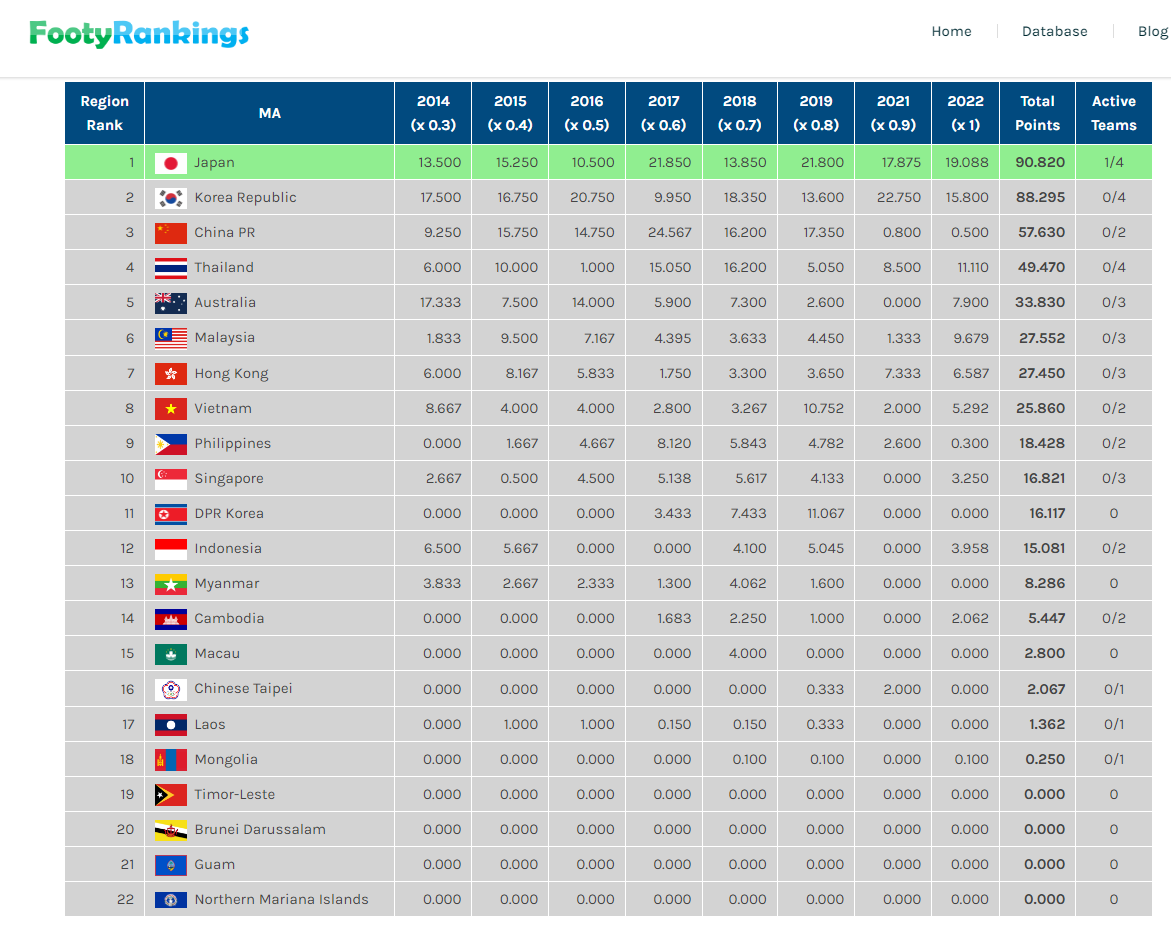
Task: Select the Singapore country name
Action: 229,479
